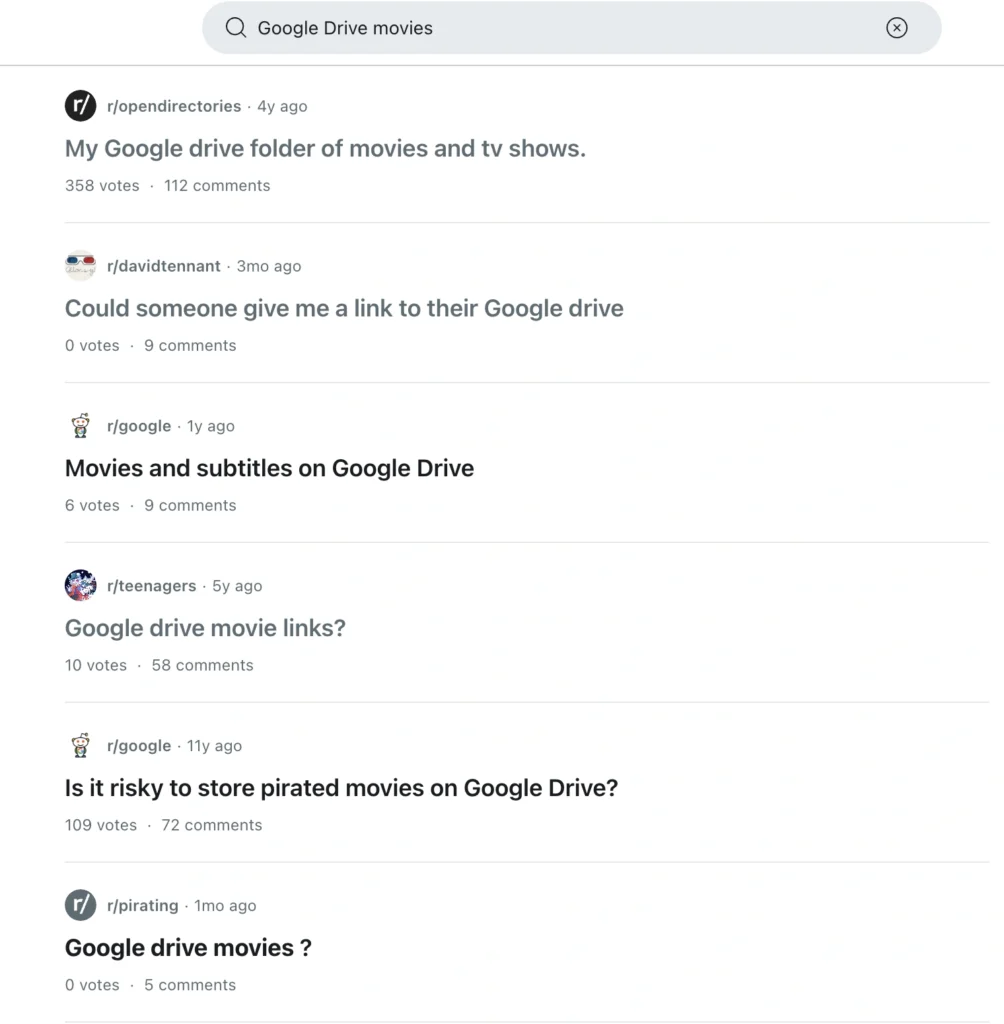
Task: Click the search magnifying glass icon
Action: click(235, 27)
